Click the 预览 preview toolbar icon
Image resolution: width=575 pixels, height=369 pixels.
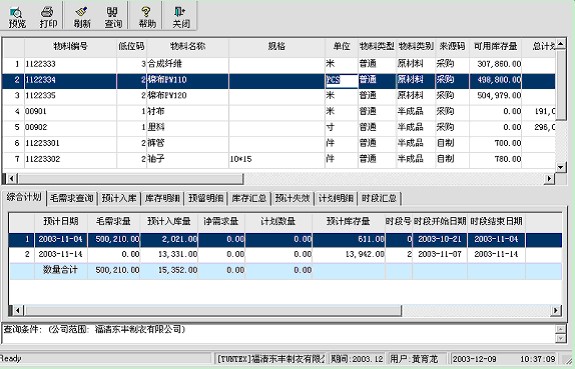17,17
